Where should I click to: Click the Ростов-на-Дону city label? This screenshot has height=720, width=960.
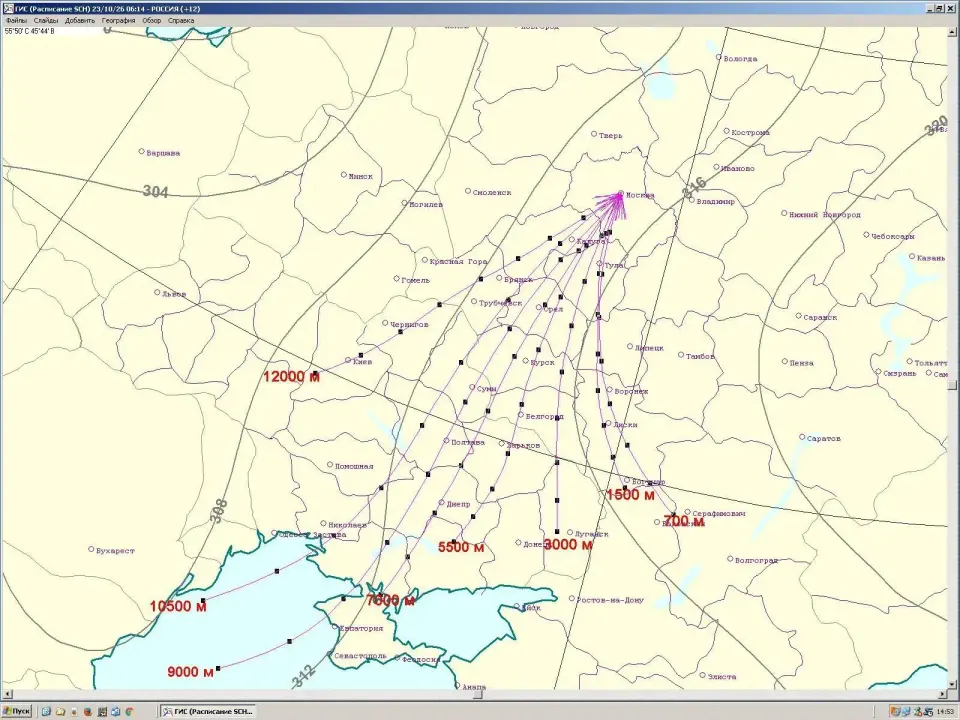[x=610, y=600]
